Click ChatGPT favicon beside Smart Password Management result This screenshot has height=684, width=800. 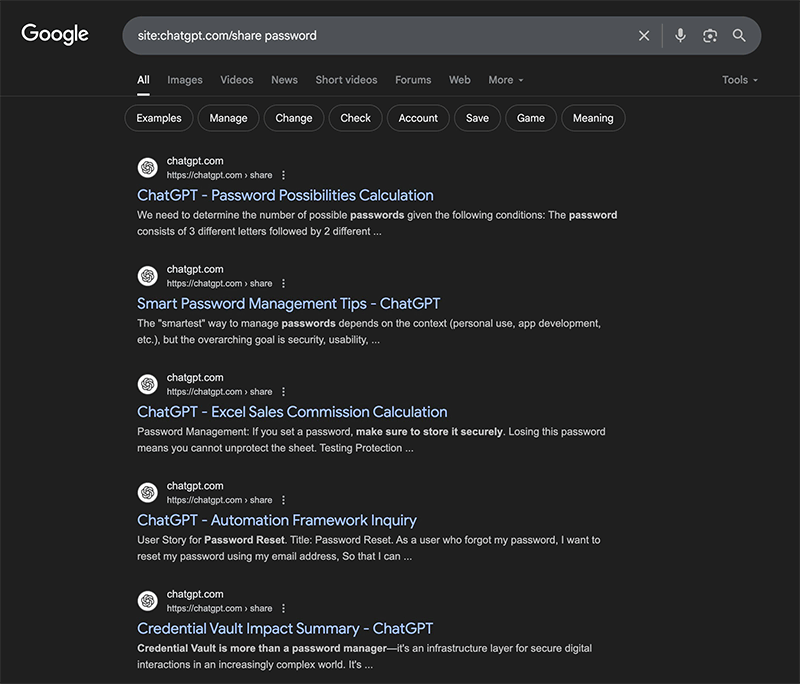pos(148,276)
